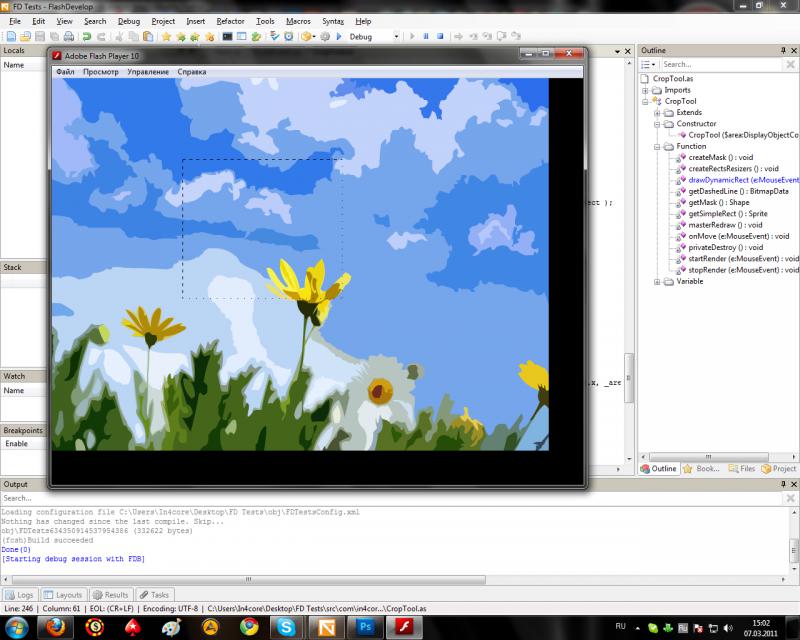Screen dimensions: 800x640
Task: Collapse the Function folder node
Action: click(x=657, y=146)
